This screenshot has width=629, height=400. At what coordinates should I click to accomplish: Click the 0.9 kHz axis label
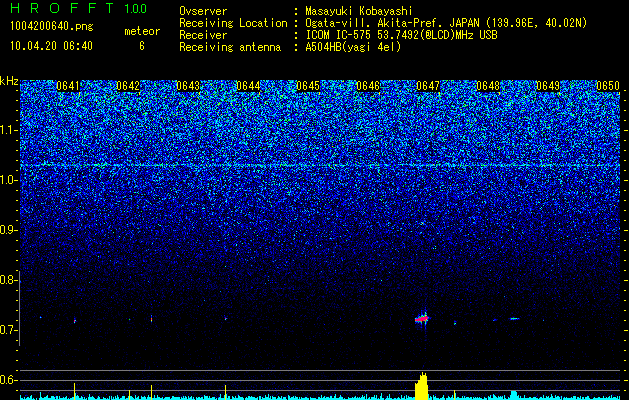pos(7,230)
